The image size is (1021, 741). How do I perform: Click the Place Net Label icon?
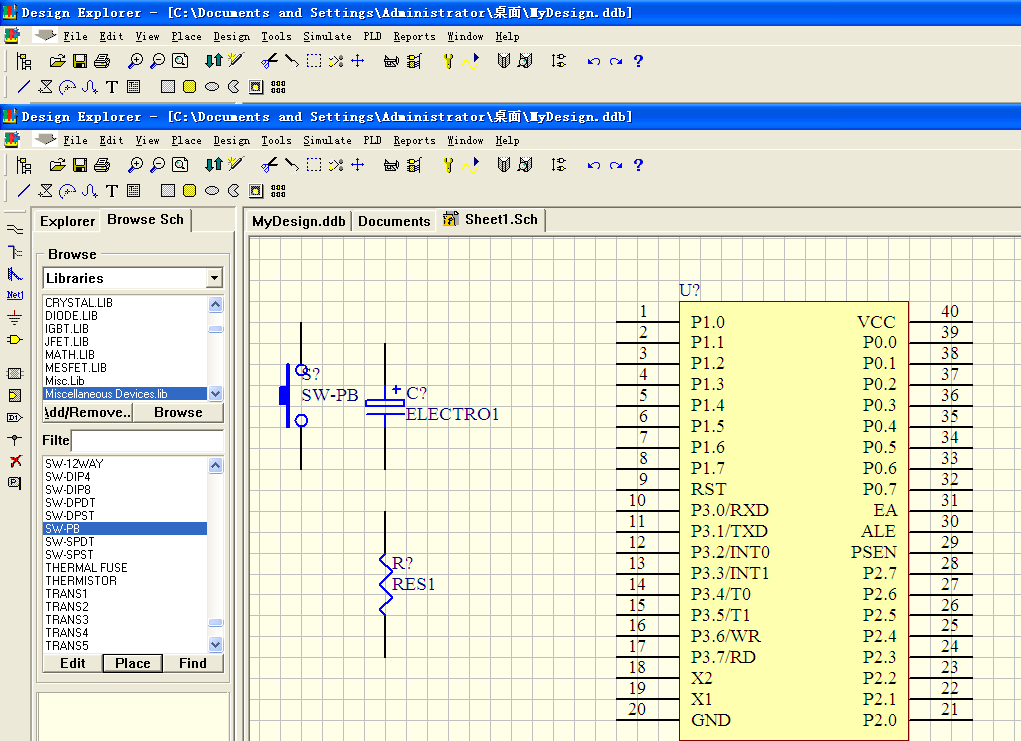(x=14, y=295)
